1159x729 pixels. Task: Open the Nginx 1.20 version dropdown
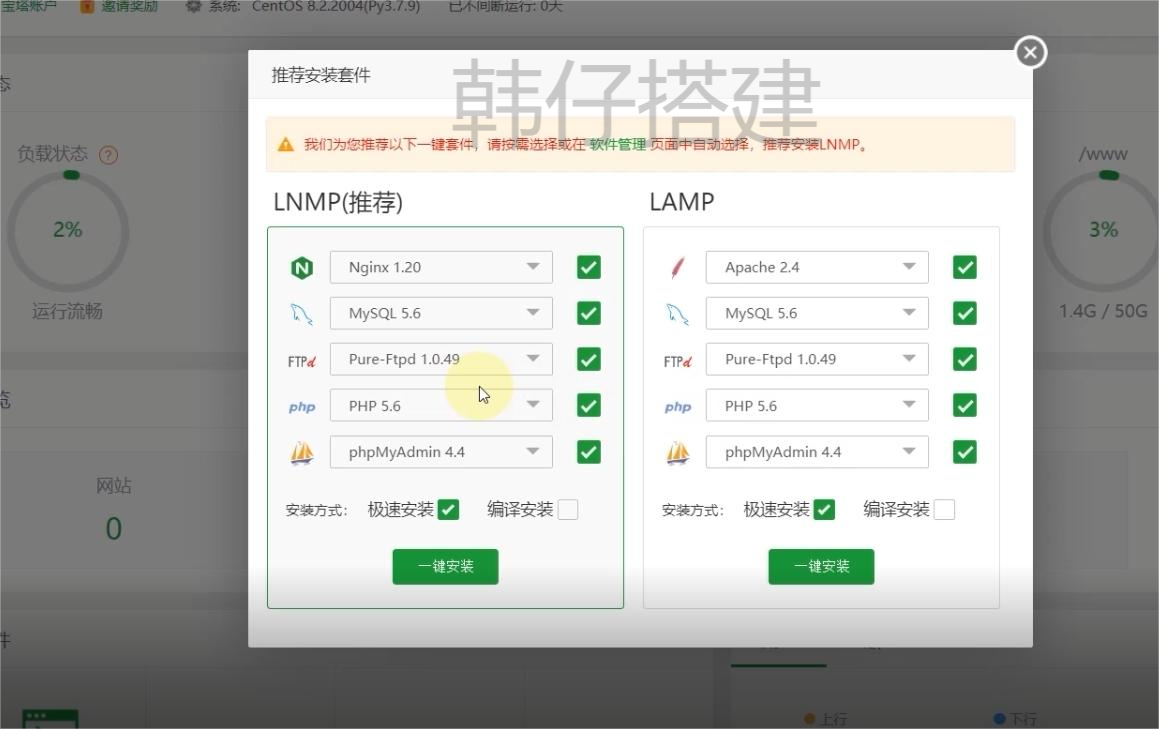coord(441,267)
